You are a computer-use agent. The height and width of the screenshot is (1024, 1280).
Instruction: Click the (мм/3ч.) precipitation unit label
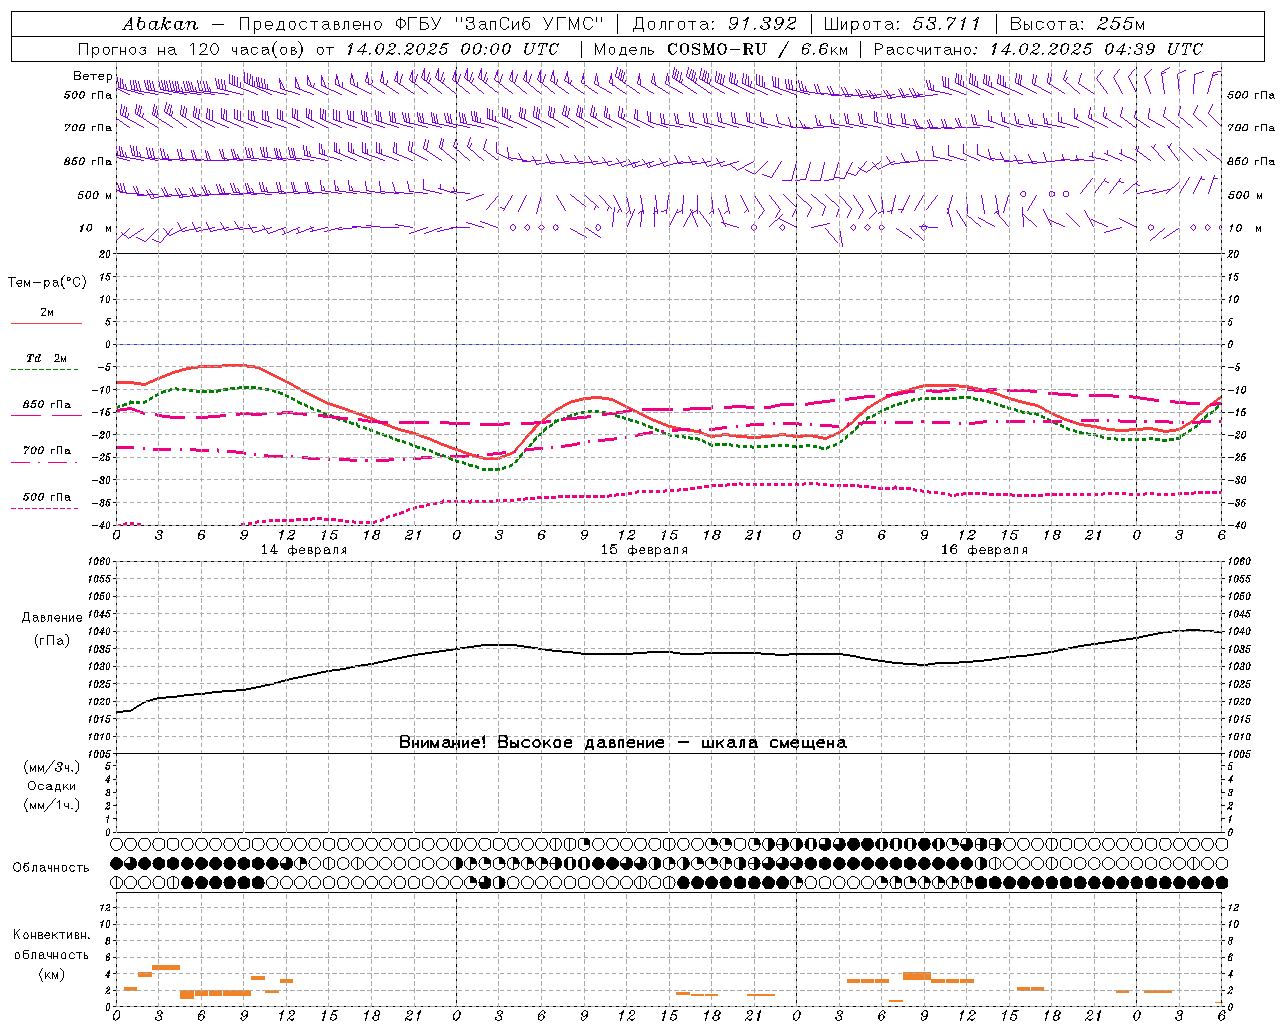[52, 767]
